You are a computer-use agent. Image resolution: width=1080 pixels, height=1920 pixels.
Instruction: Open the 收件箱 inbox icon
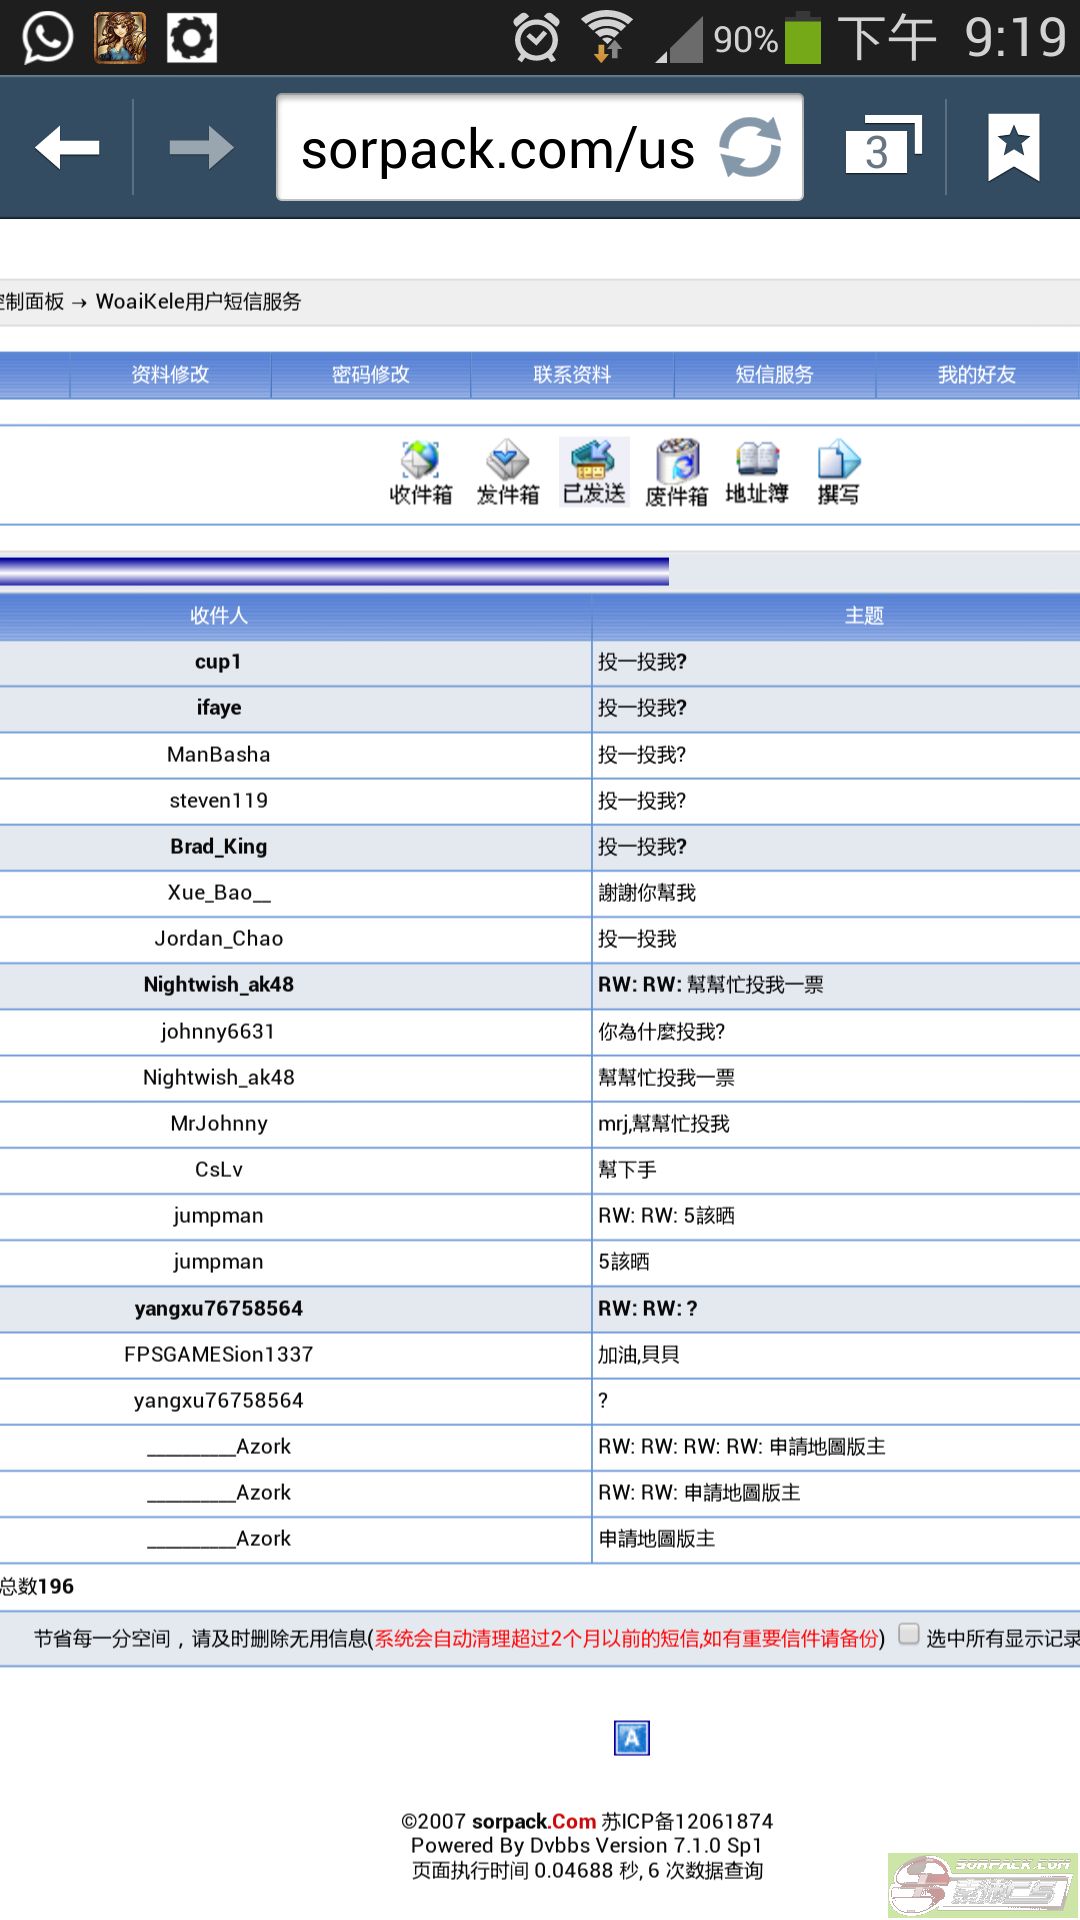pos(420,472)
